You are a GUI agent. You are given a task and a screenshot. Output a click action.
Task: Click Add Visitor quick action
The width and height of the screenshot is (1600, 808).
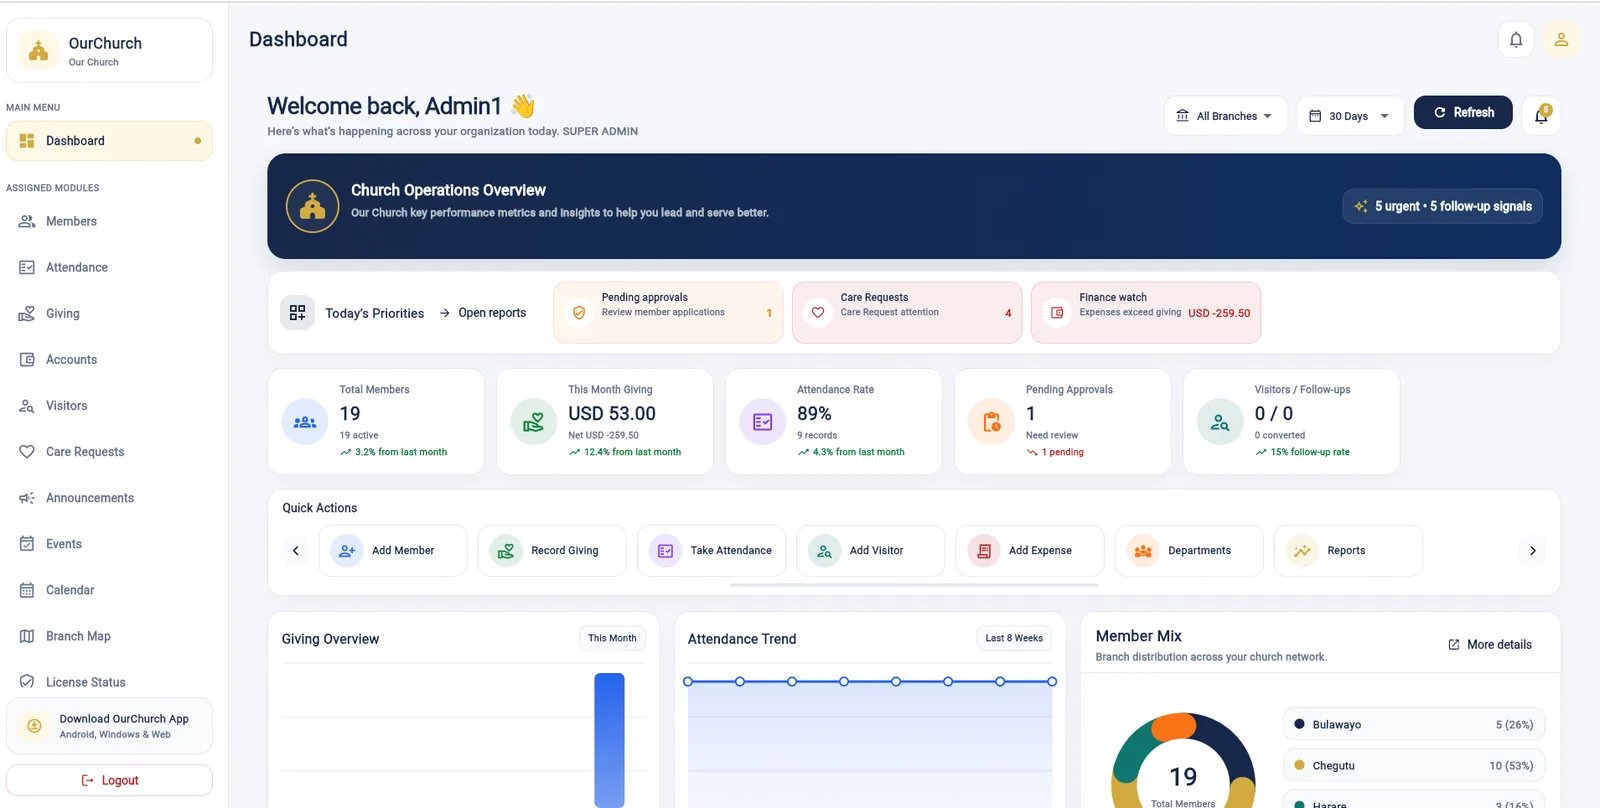click(x=870, y=551)
